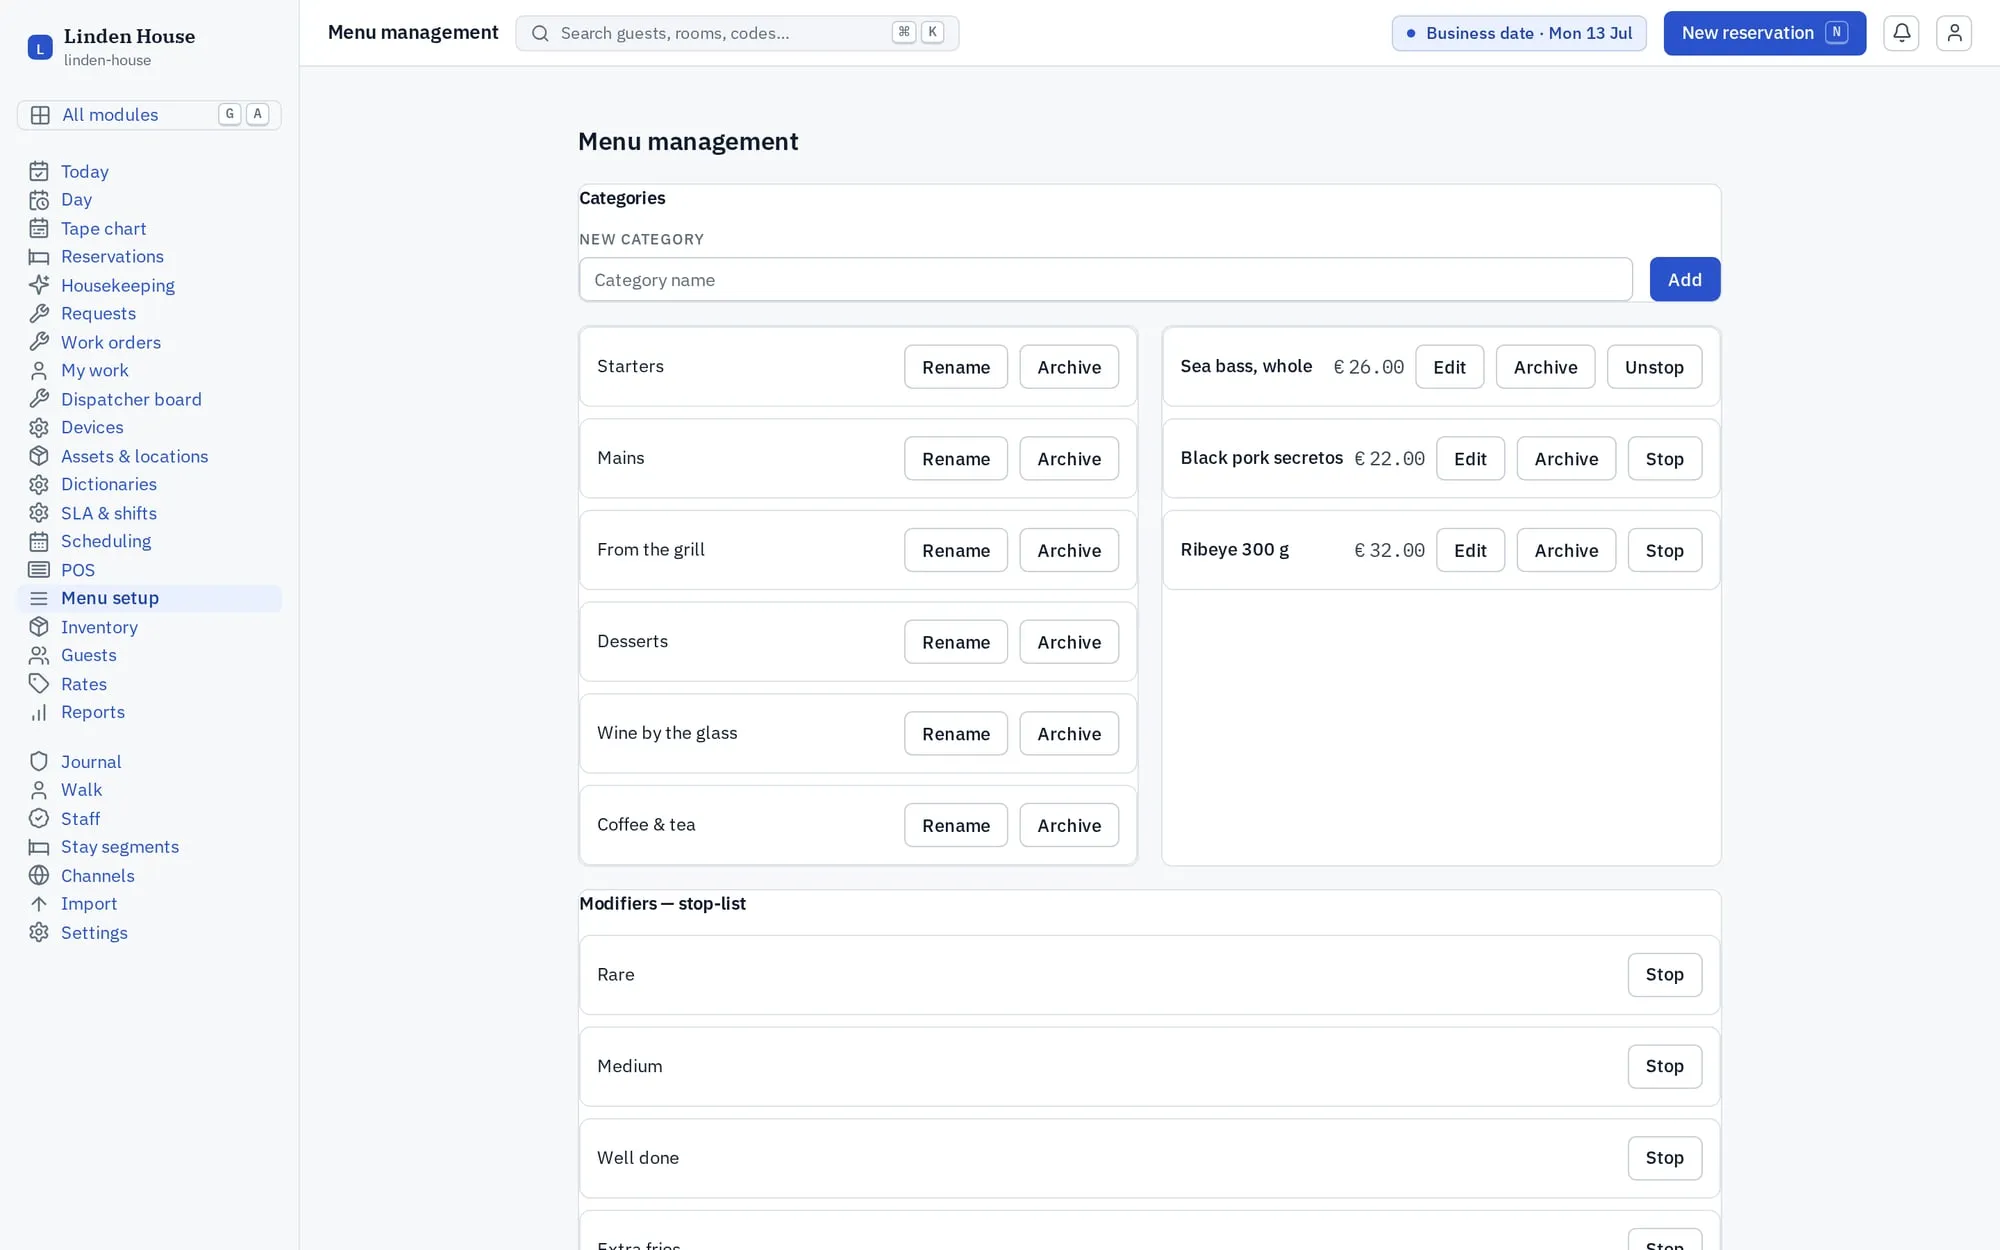The image size is (2000, 1250).
Task: Open All modules switcher
Action: (x=149, y=115)
